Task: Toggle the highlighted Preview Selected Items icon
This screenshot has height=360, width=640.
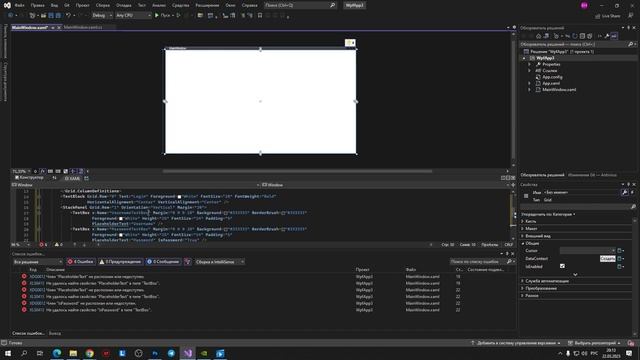Action: (x=614, y=36)
